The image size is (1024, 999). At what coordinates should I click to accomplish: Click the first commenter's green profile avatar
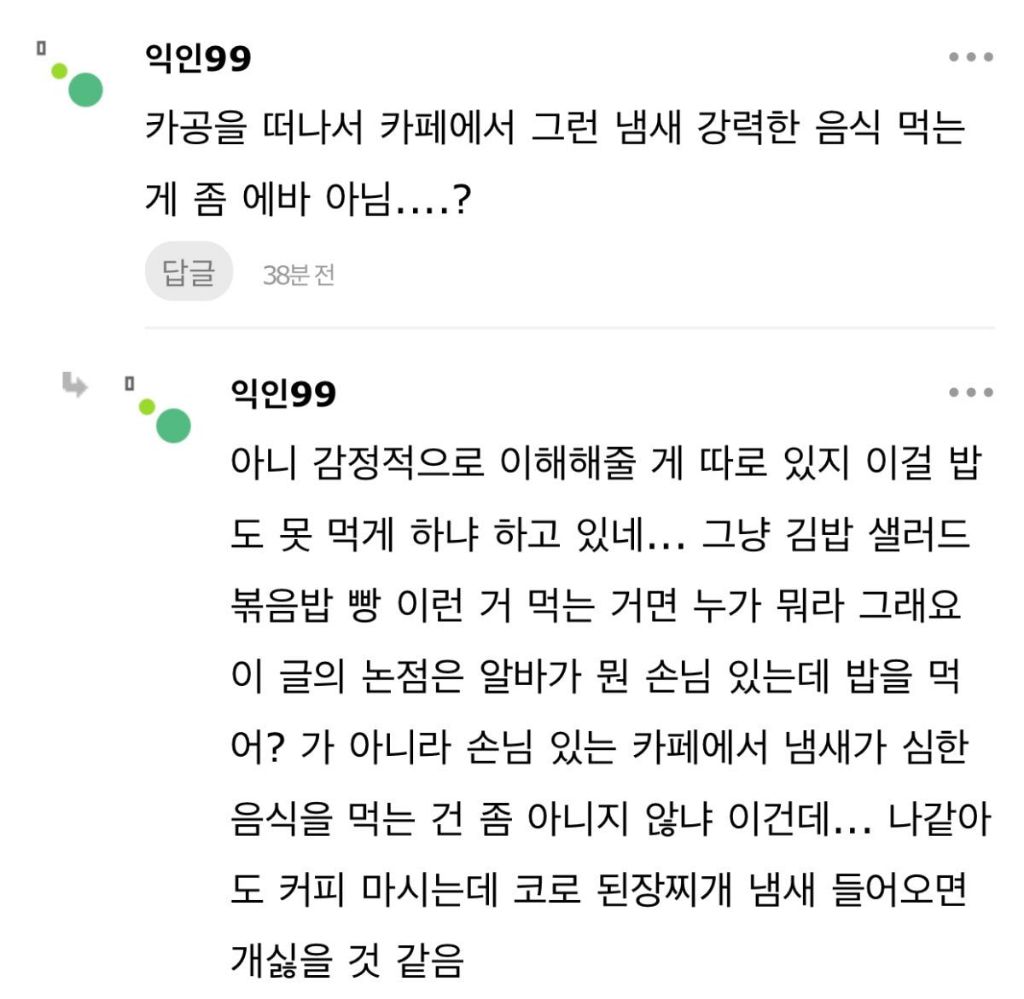point(84,89)
